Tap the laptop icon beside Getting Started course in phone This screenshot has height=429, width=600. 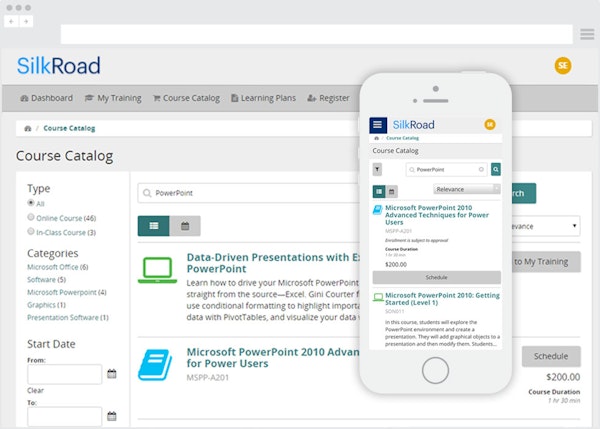[378, 297]
